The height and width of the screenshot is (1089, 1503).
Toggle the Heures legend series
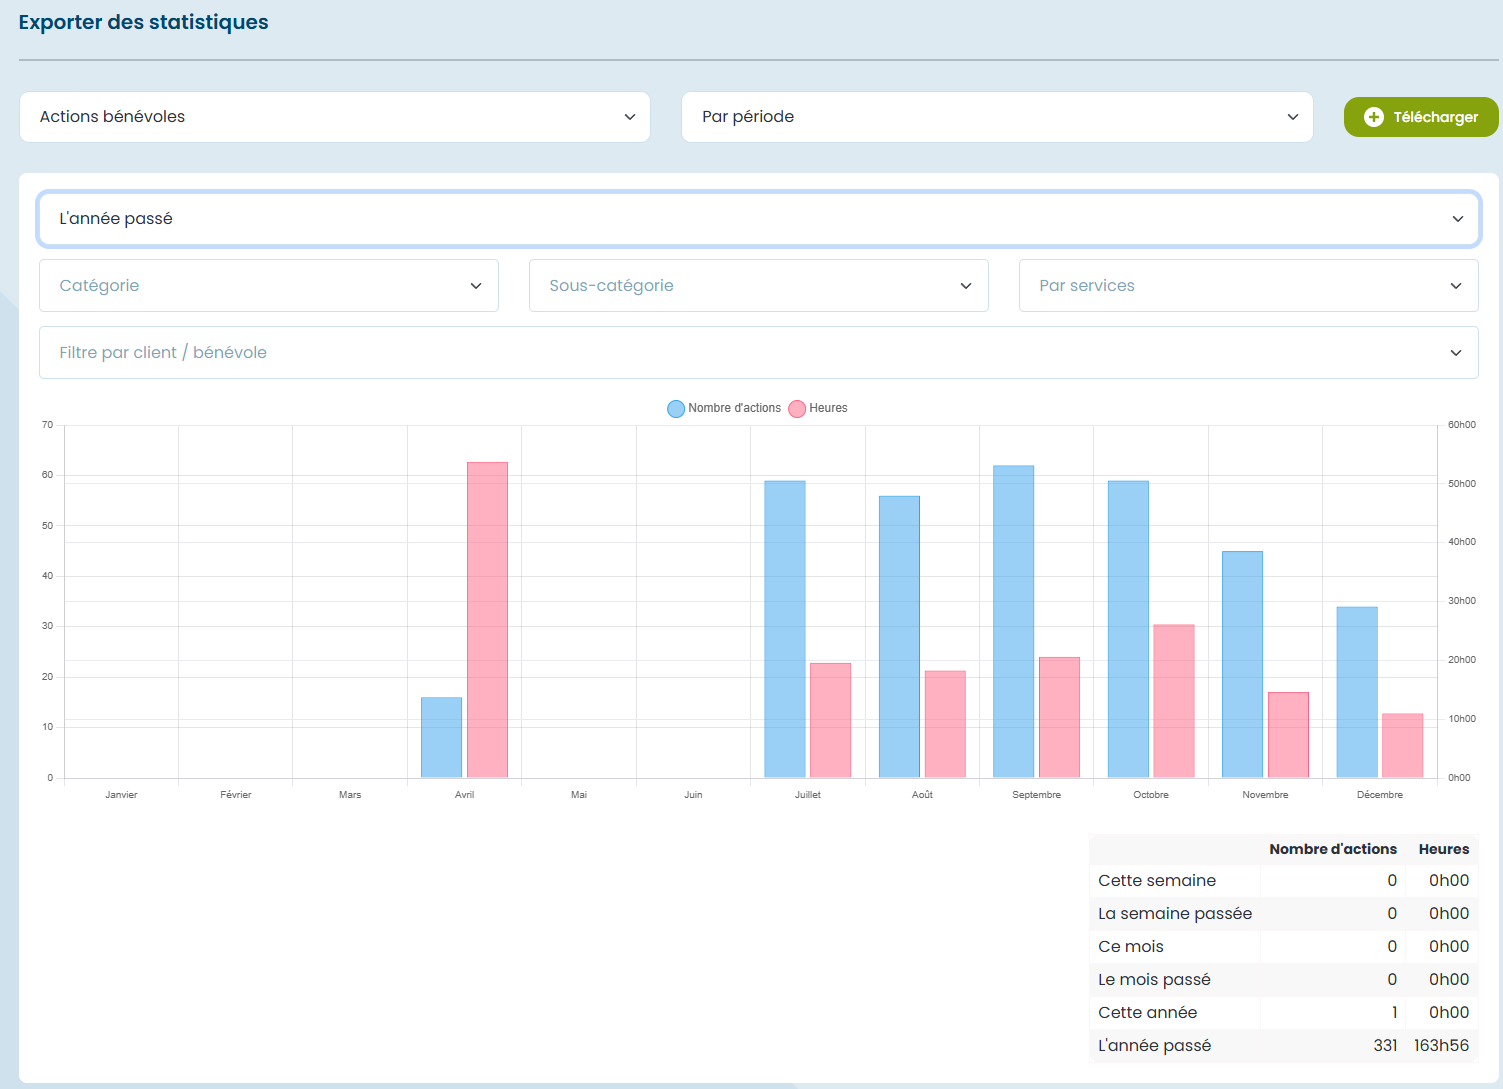pos(818,408)
